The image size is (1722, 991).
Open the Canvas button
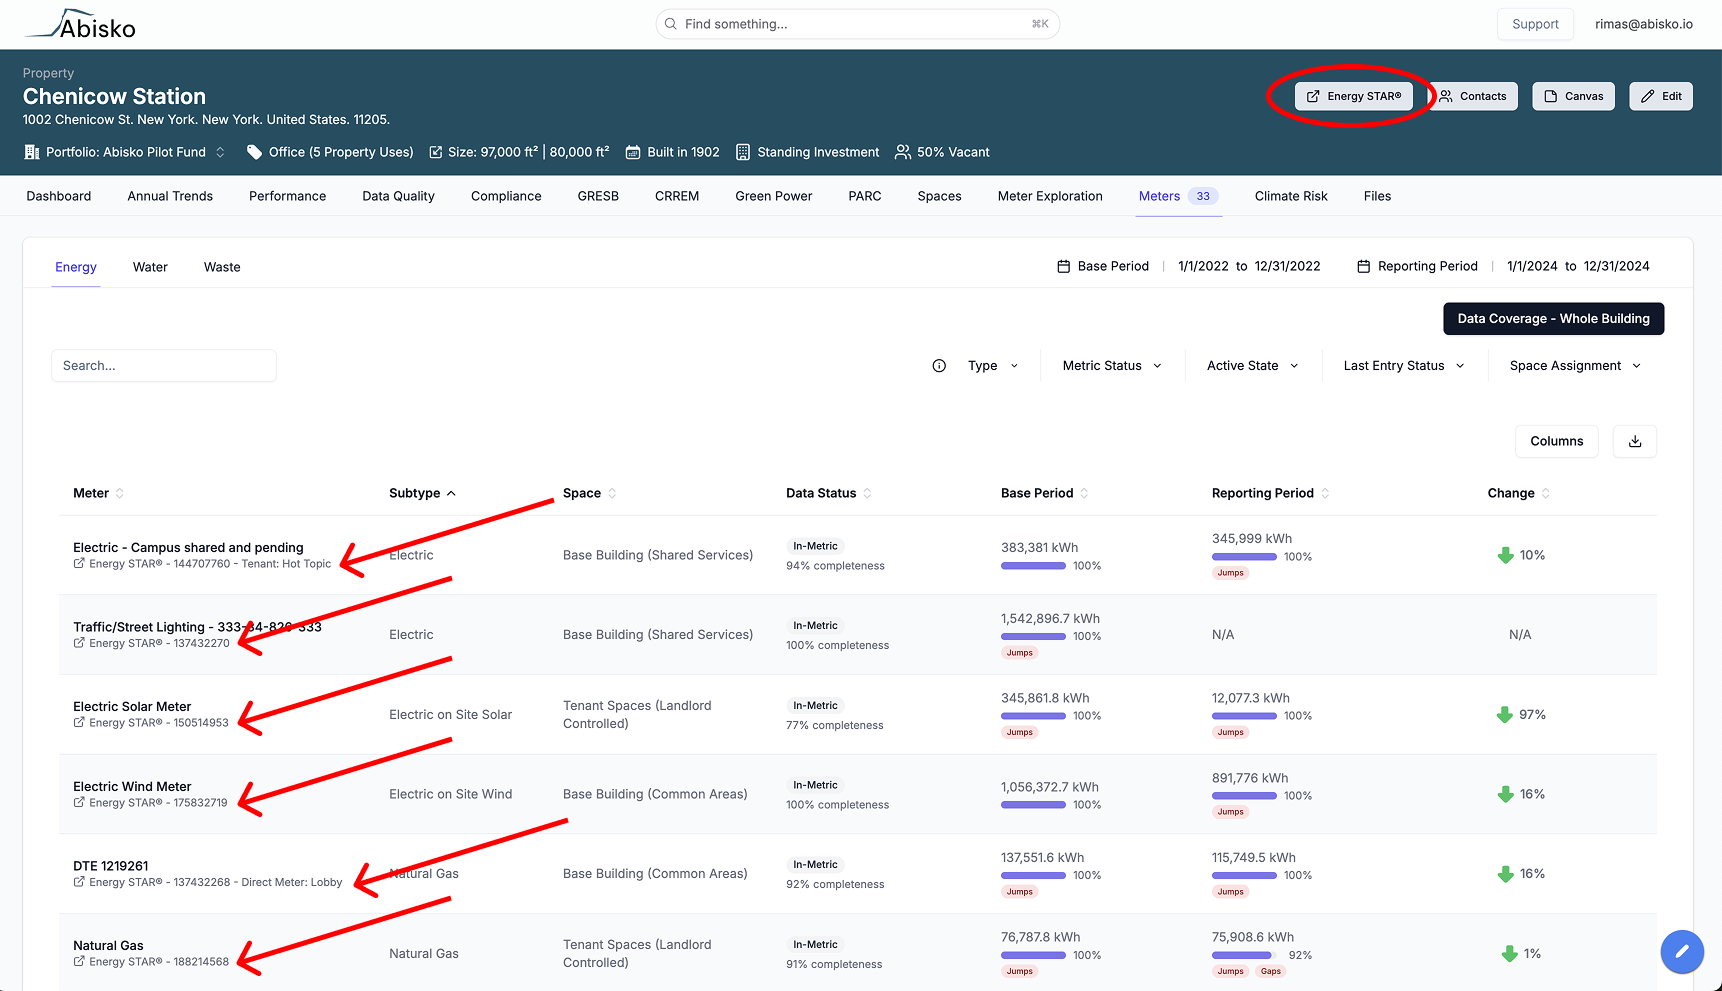tap(1573, 96)
